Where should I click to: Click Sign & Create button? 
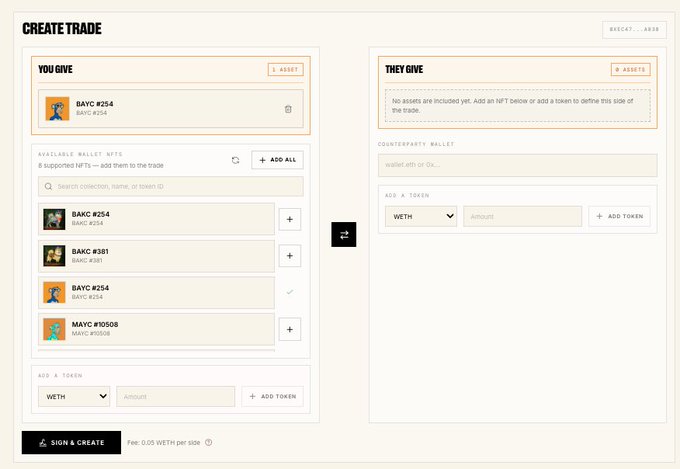pyautogui.click(x=72, y=443)
